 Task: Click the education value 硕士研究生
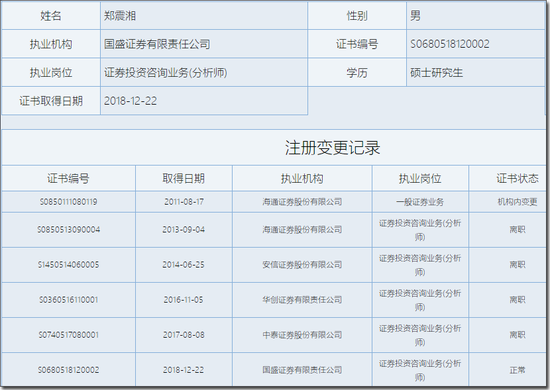[436, 73]
